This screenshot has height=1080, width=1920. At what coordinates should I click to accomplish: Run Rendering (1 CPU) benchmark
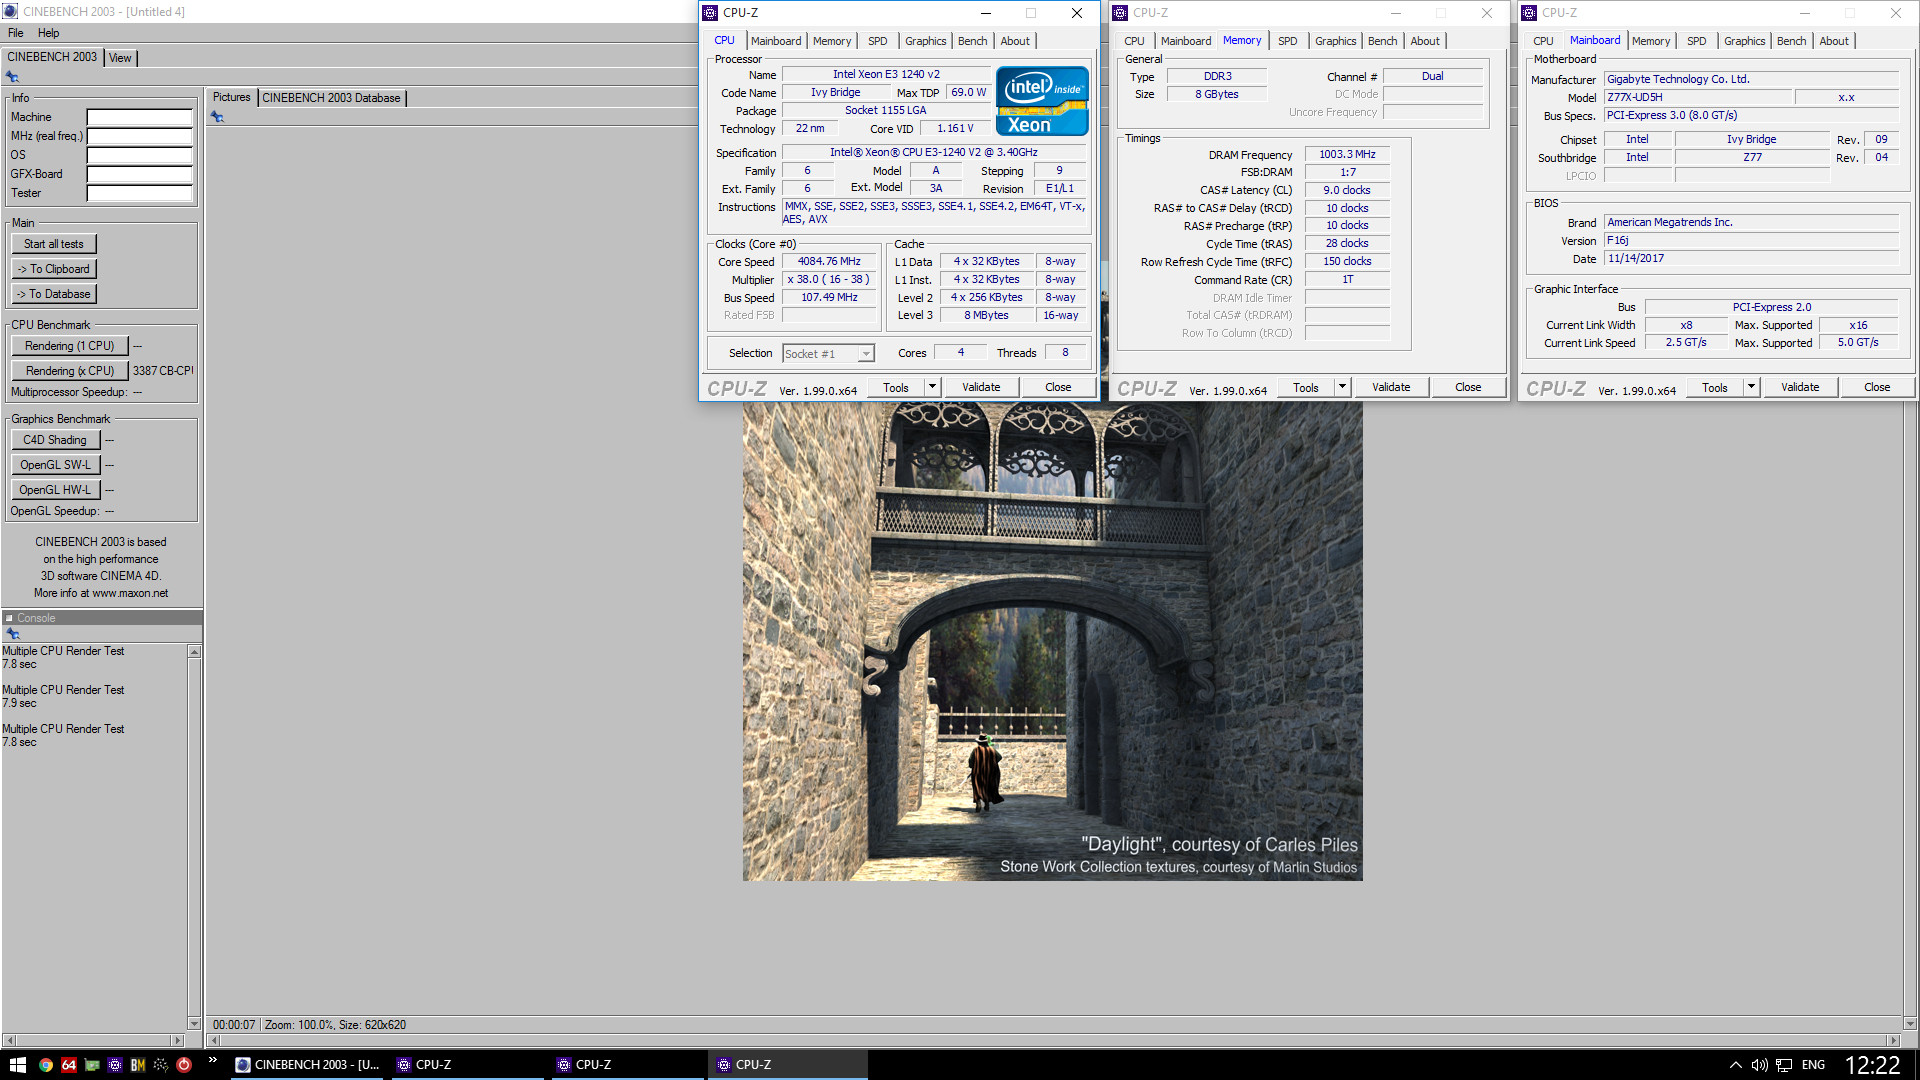[70, 346]
